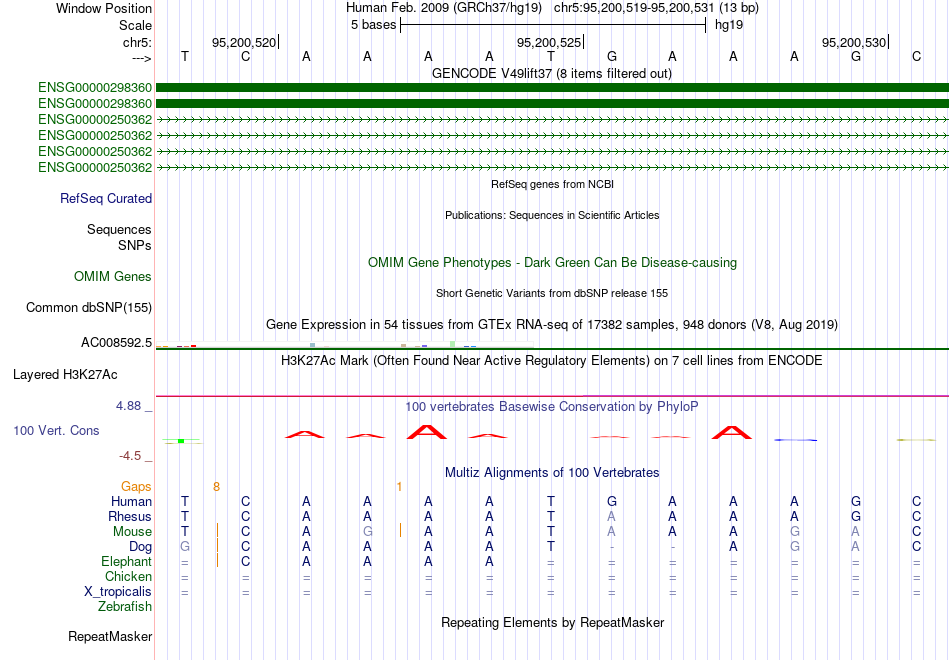
Task: Click the 100 Vert. Cons label
Action: [x=56, y=430]
